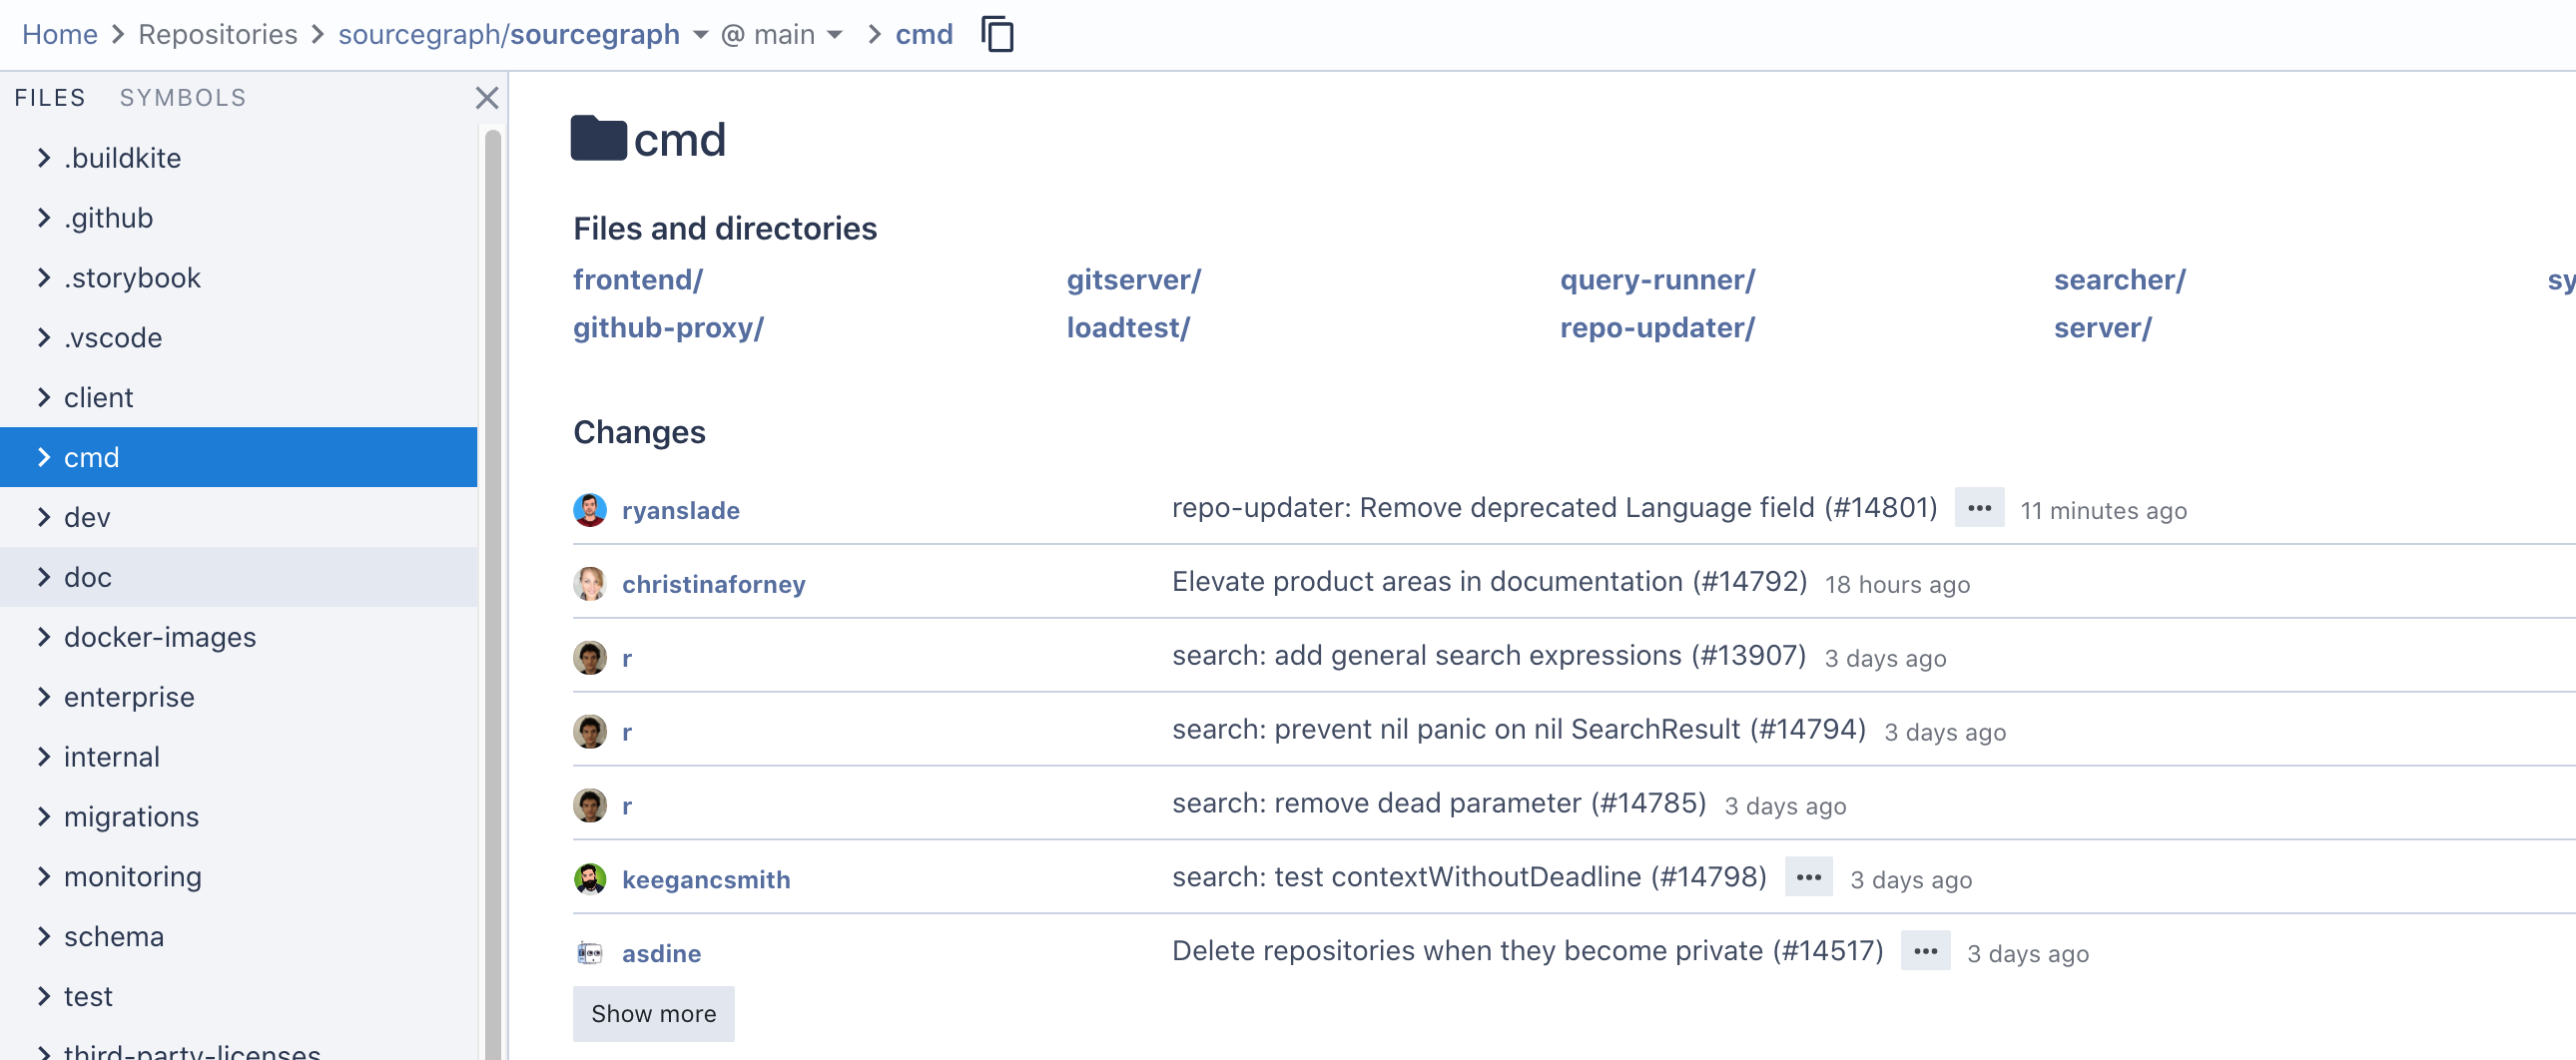This screenshot has height=1060, width=2576.
Task: Open the commit 'test contextWithoutDeadline (#14798)'
Action: coord(1469,878)
